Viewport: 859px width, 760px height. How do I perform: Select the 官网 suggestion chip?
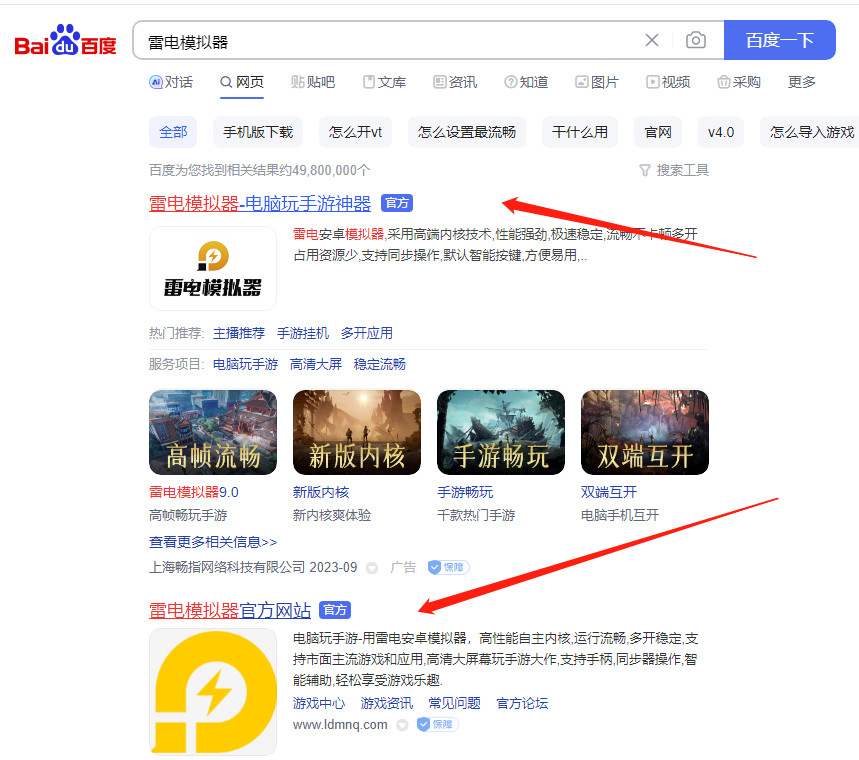[x=658, y=132]
